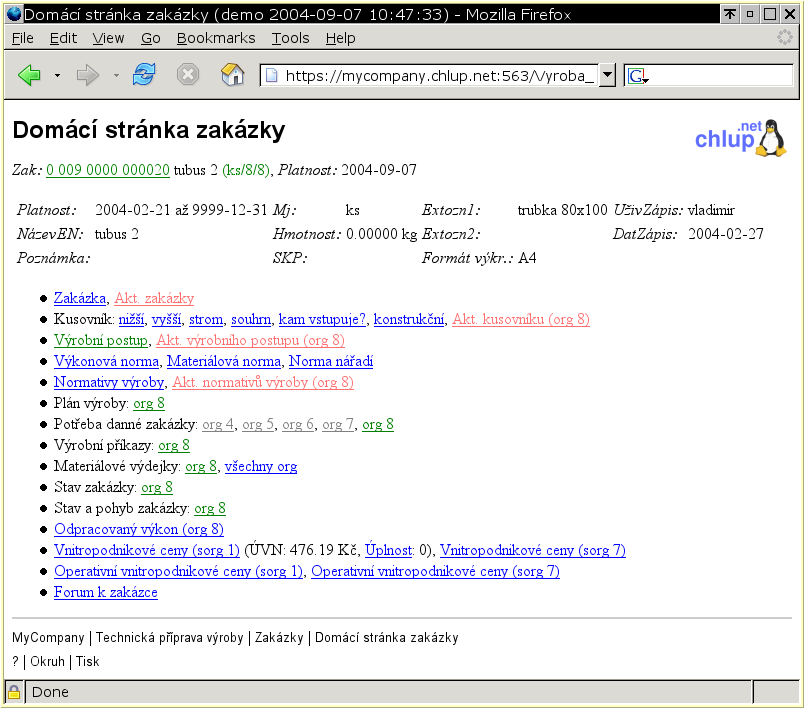Click the Stop loading icon
The image size is (804, 708).
(x=188, y=75)
